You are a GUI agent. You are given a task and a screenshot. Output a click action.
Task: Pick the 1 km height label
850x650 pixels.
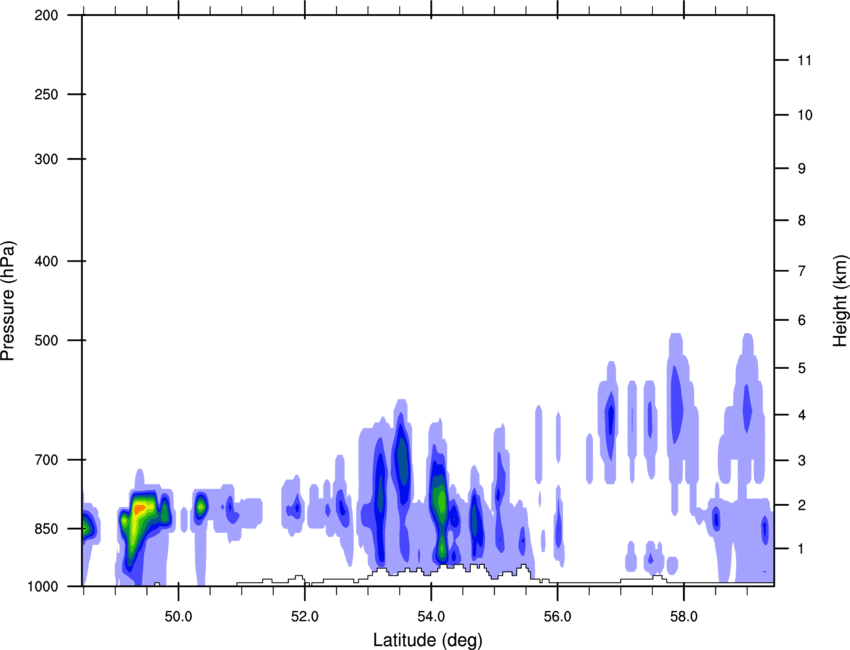(802, 549)
